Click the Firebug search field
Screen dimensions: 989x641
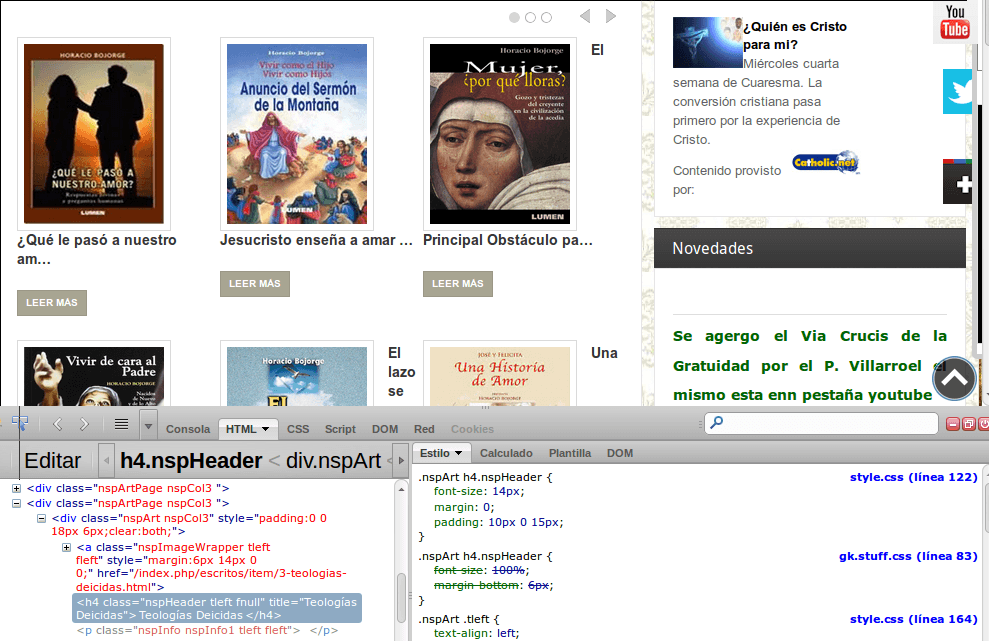821,423
